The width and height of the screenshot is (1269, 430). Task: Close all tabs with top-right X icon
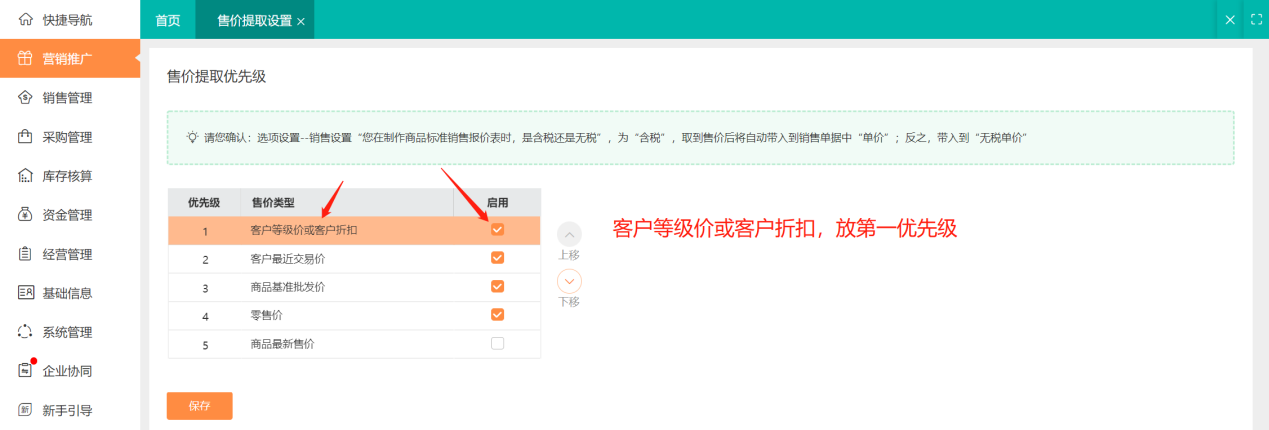tap(1230, 20)
